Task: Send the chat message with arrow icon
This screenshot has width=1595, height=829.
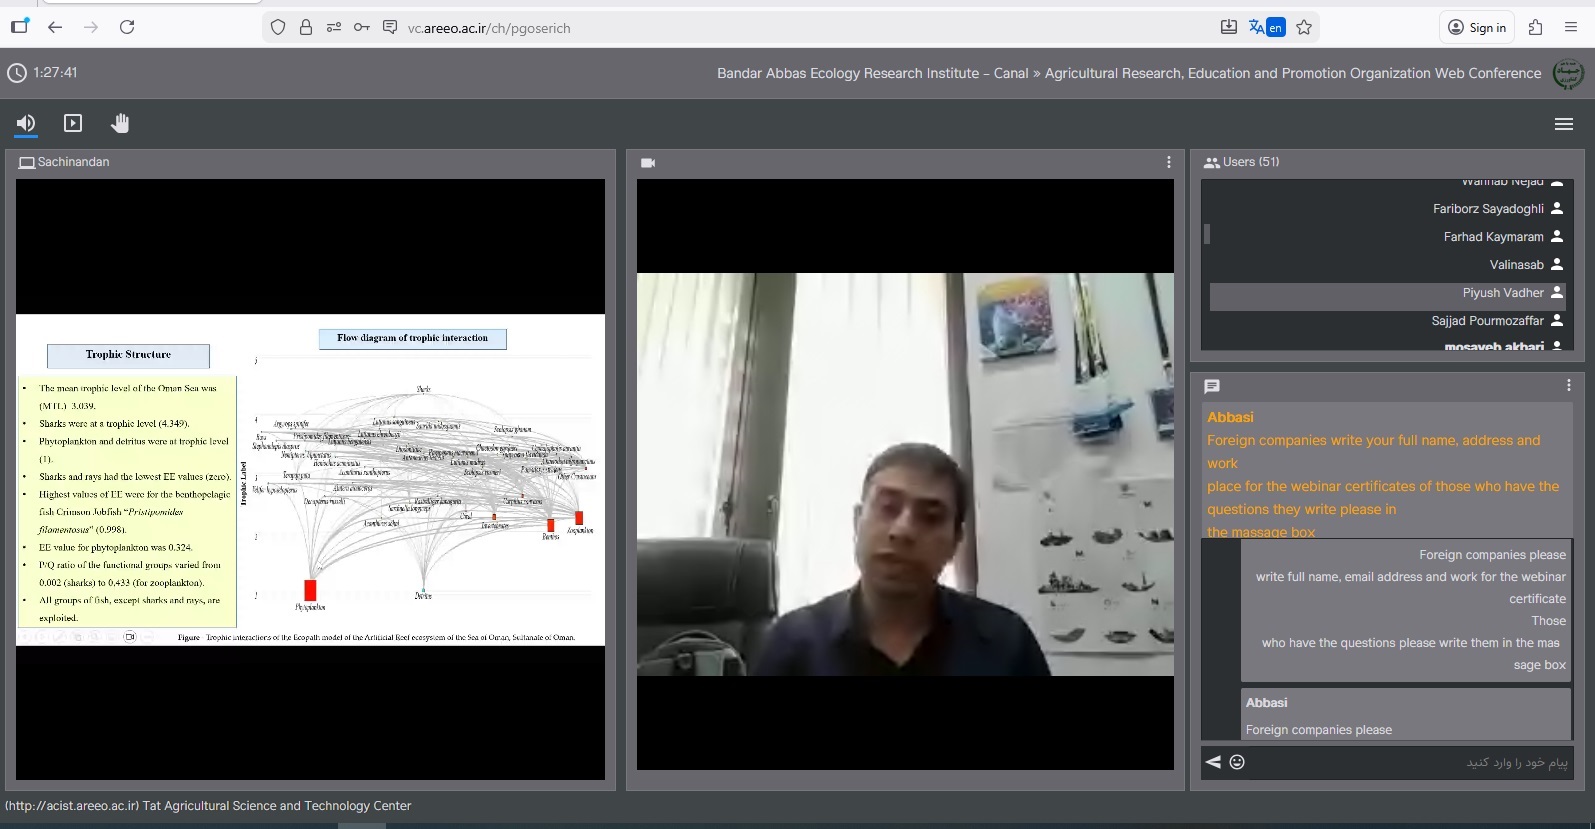Action: (1213, 762)
